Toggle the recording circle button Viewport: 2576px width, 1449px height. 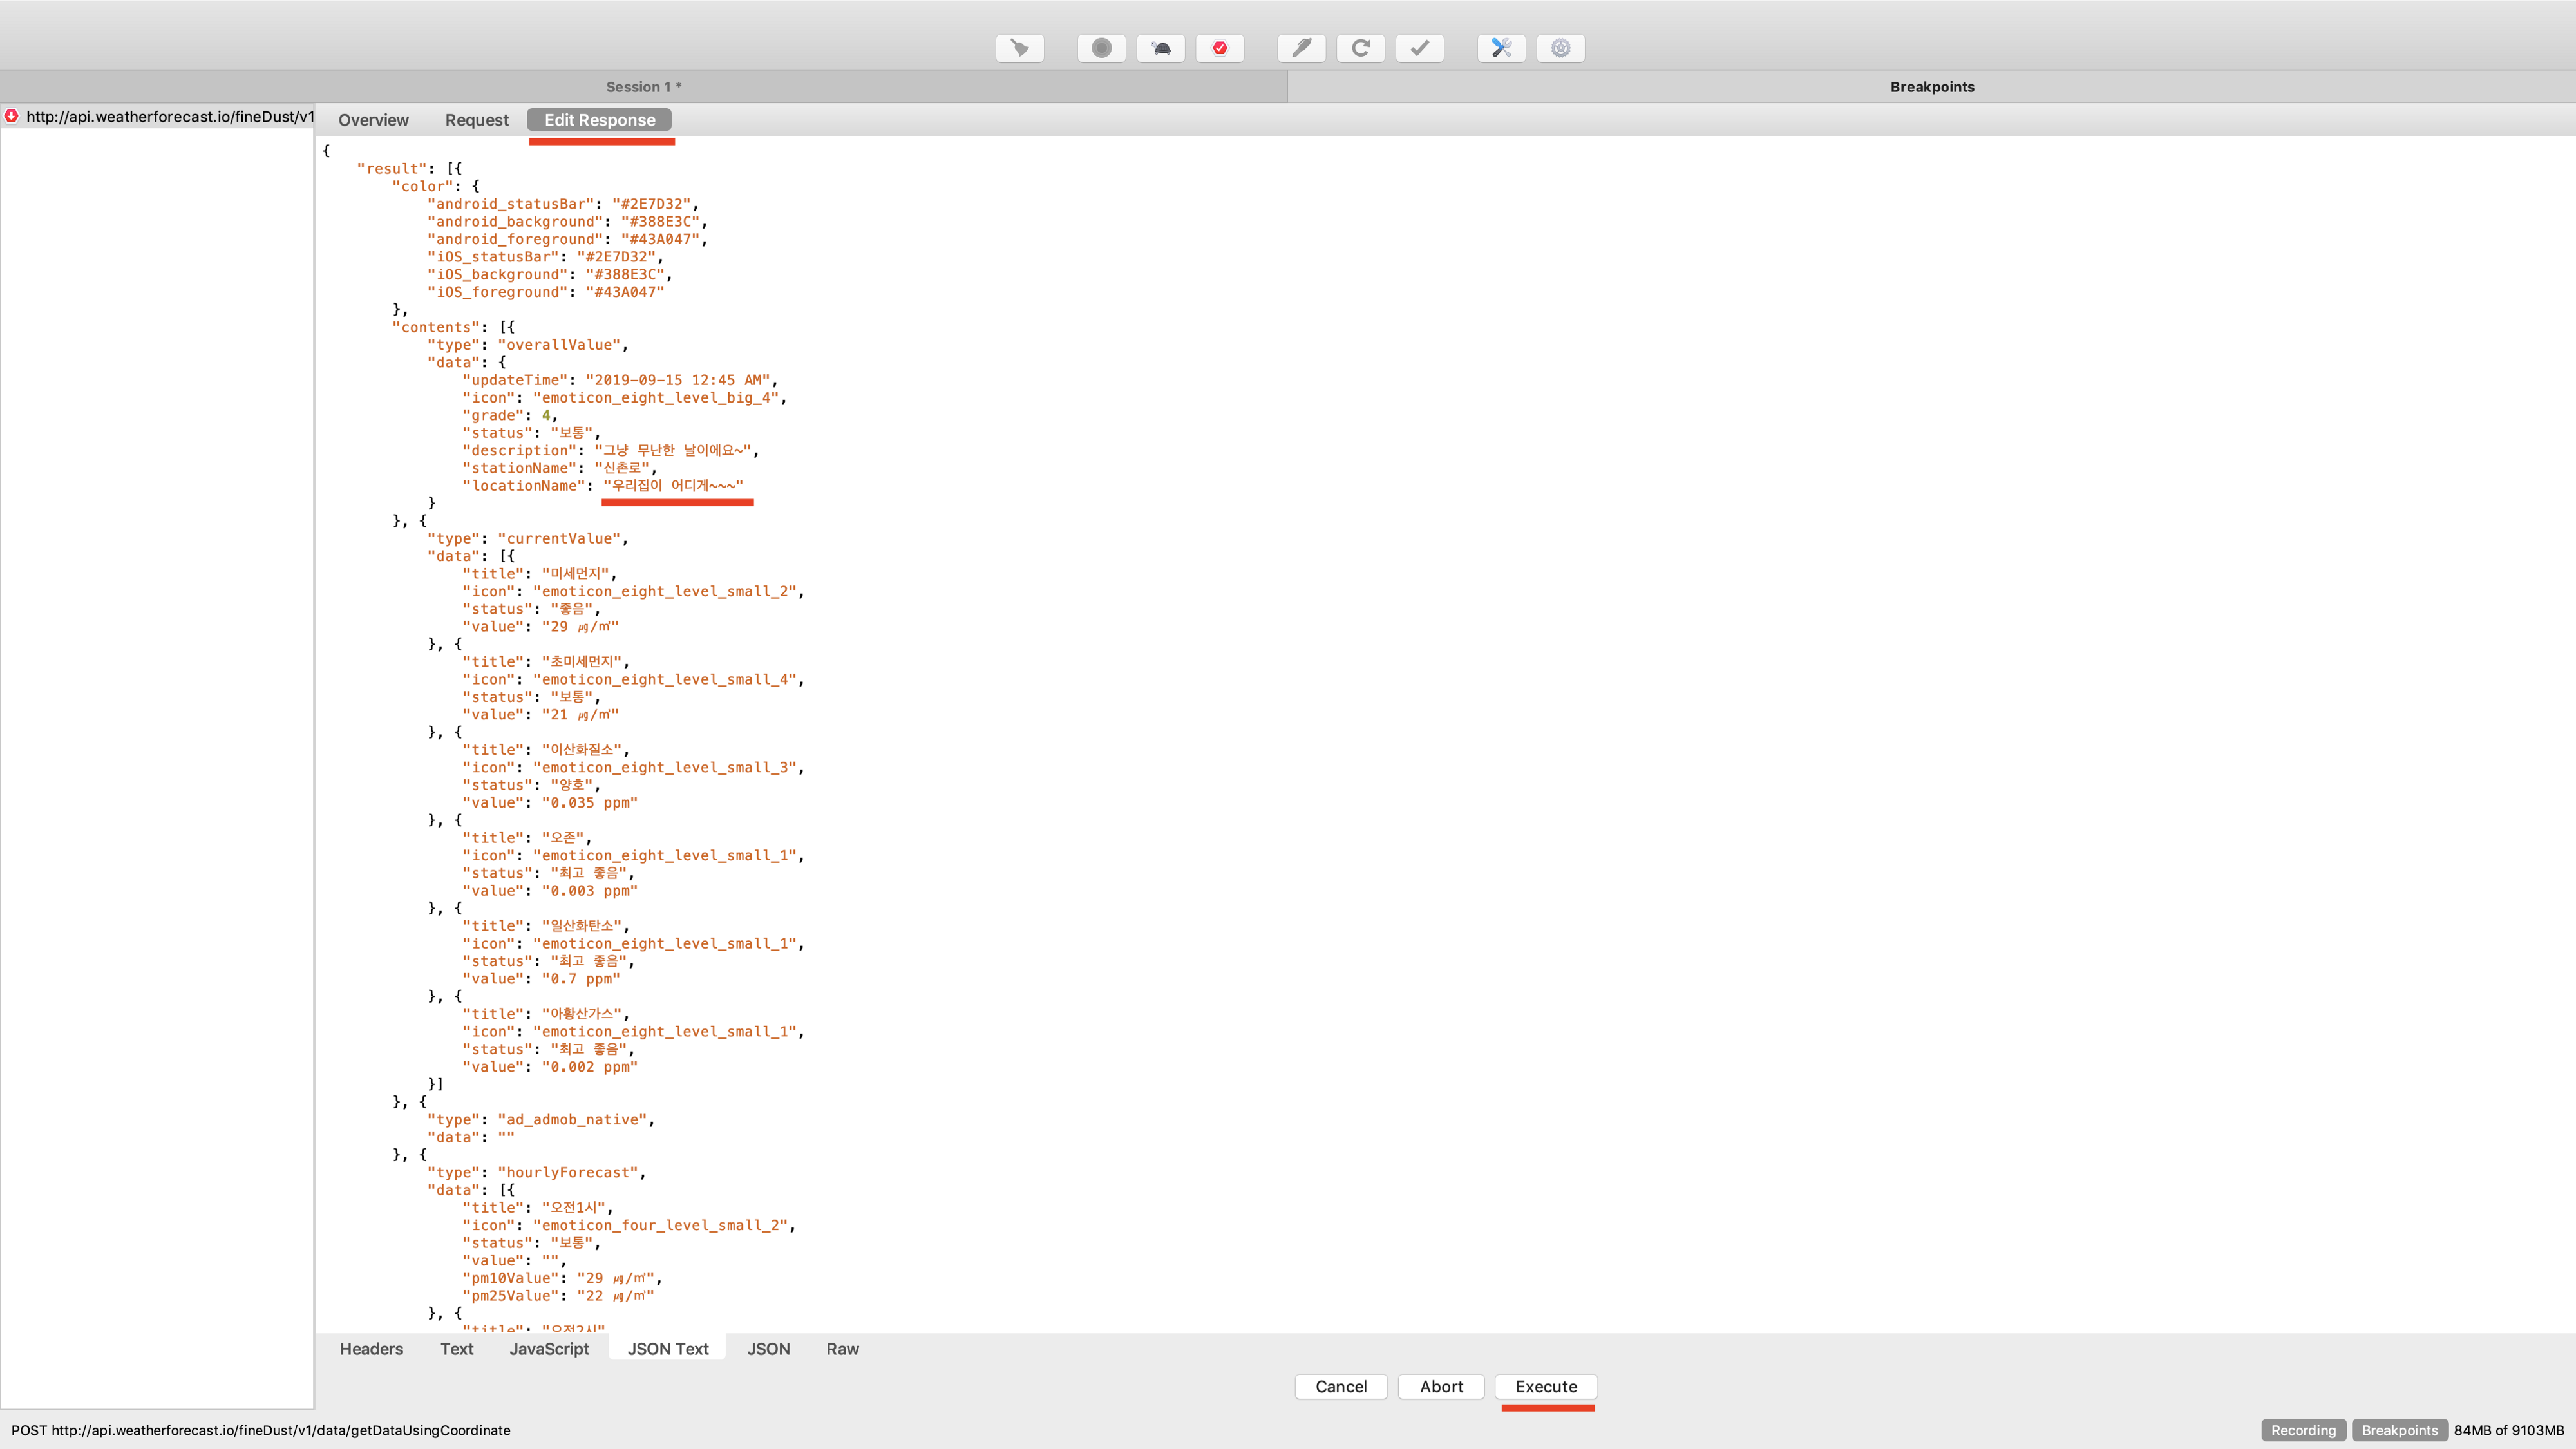pos(1101,48)
